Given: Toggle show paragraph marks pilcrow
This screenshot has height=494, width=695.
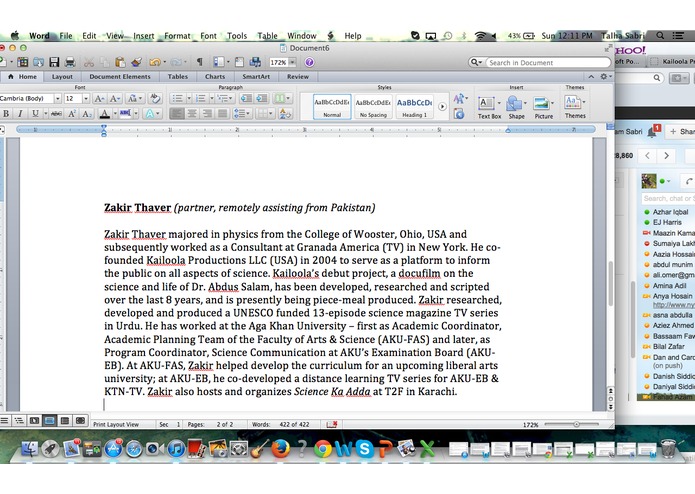Looking at the screenshot, I should pyautogui.click(x=200, y=62).
